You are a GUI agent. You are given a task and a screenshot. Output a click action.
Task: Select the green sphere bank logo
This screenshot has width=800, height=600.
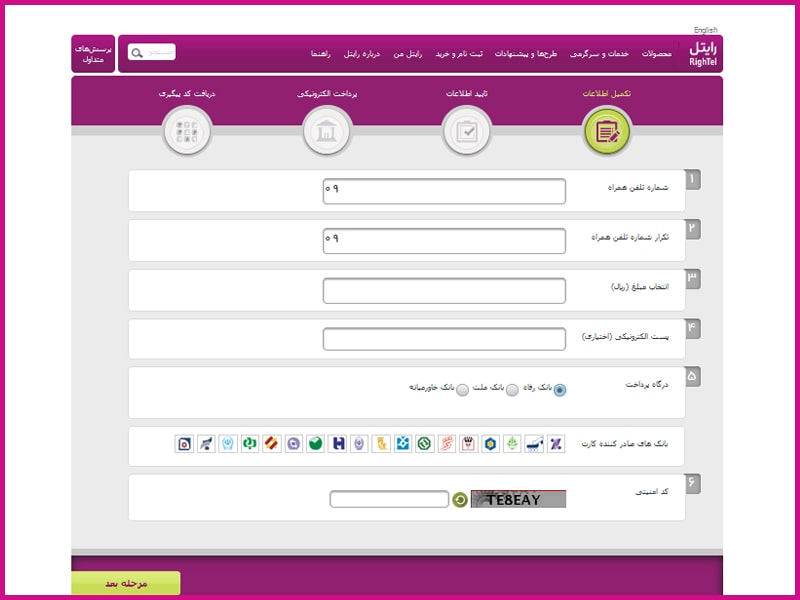316,443
